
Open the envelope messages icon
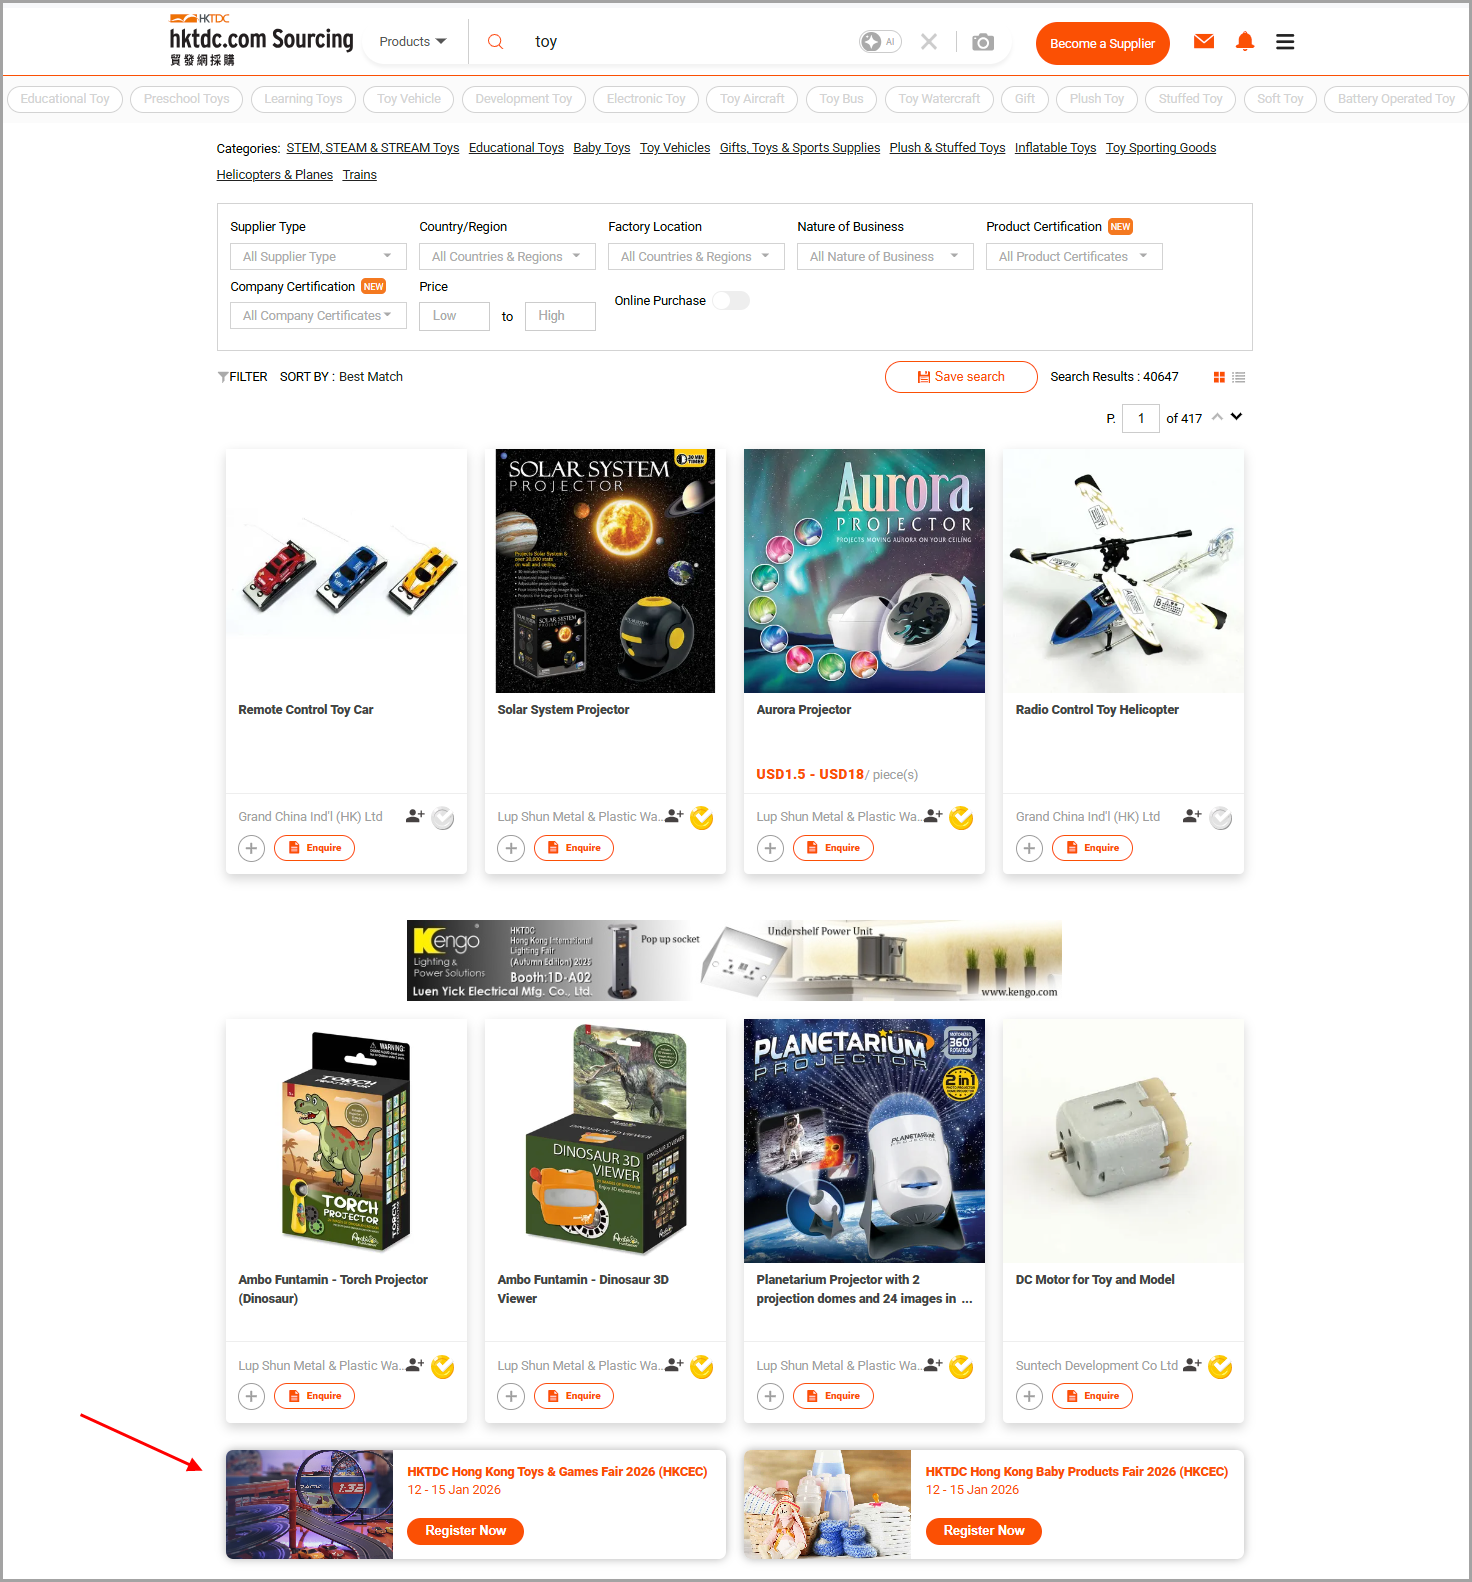click(x=1204, y=41)
